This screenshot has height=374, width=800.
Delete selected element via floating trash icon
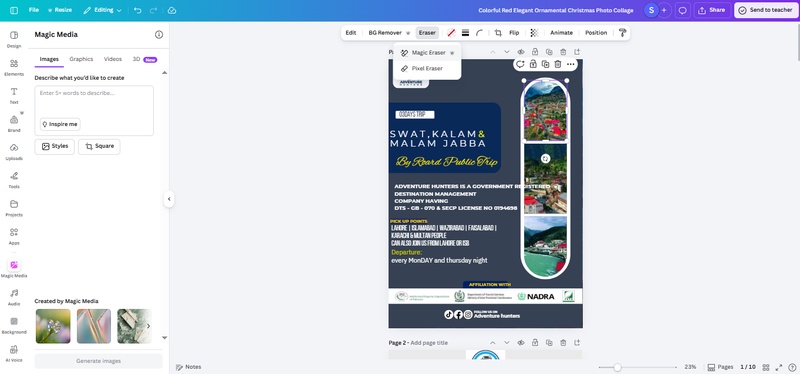coord(558,64)
